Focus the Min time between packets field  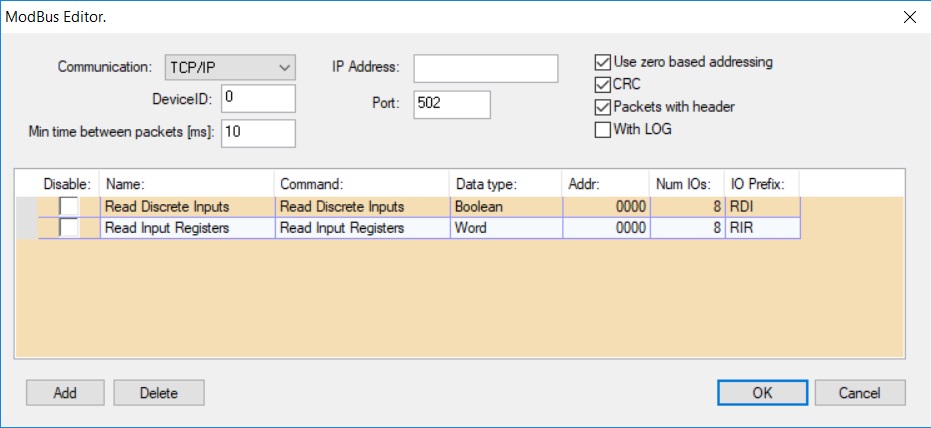point(258,133)
